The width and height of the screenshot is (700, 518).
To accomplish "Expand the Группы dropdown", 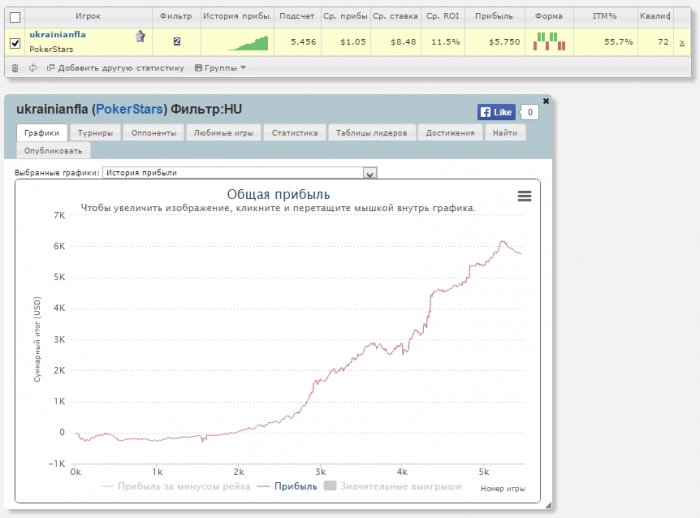I will point(221,68).
